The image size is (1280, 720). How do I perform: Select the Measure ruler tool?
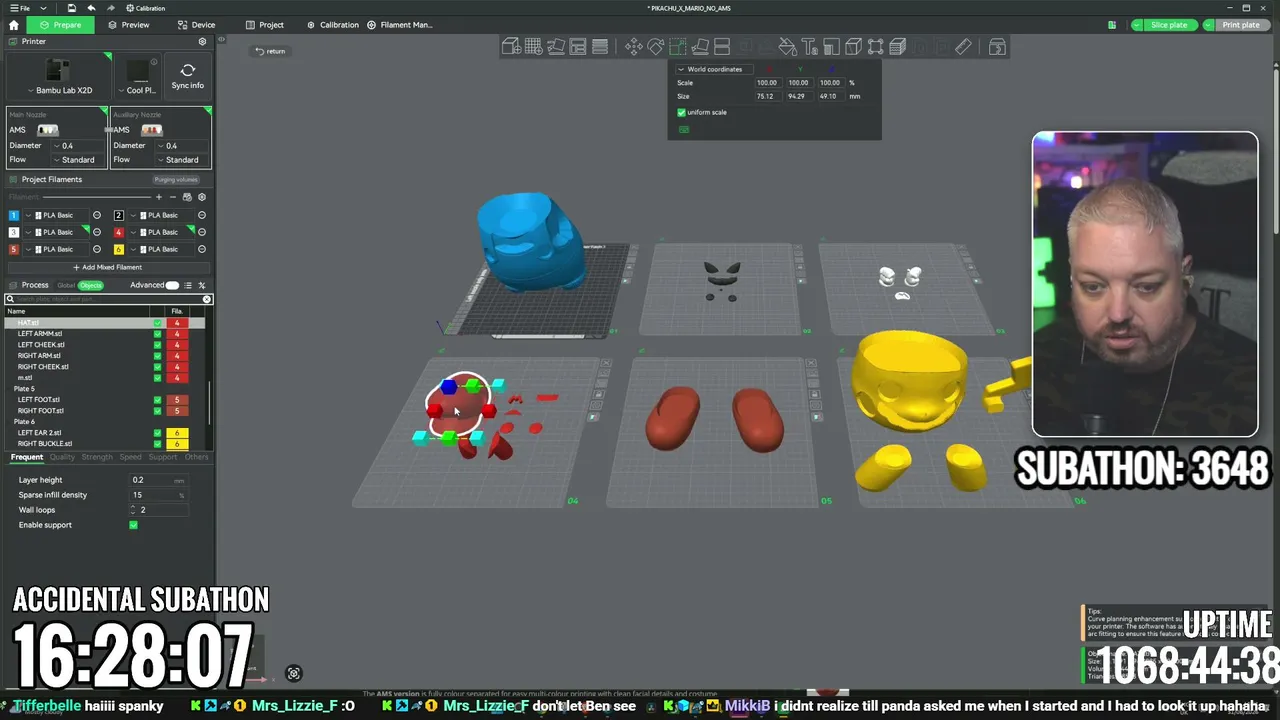[963, 47]
